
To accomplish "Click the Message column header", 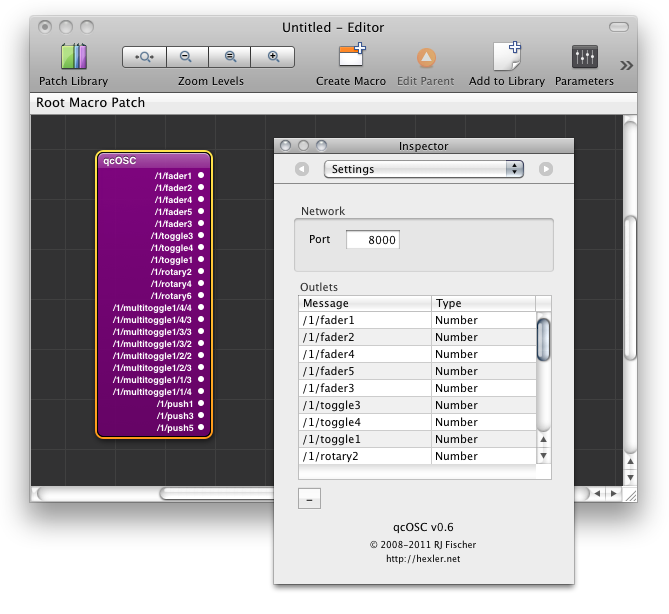I will tap(365, 303).
